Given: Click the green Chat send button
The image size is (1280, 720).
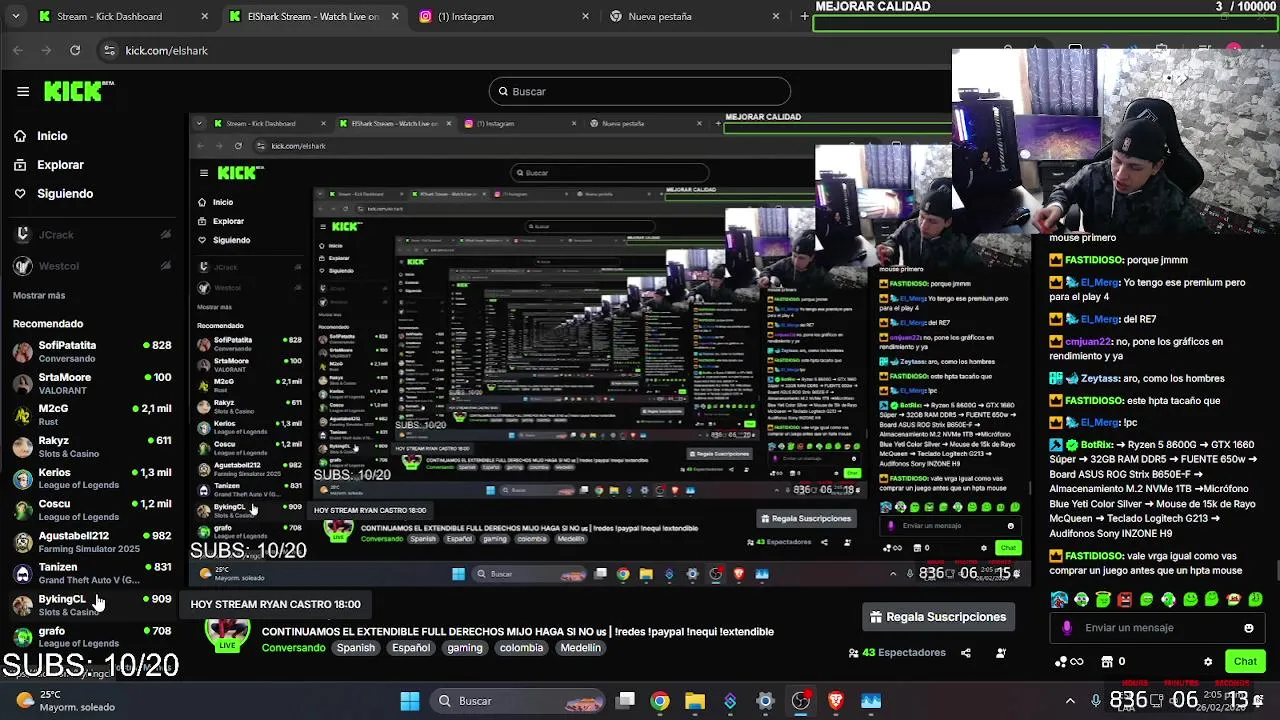Looking at the screenshot, I should [x=1245, y=661].
